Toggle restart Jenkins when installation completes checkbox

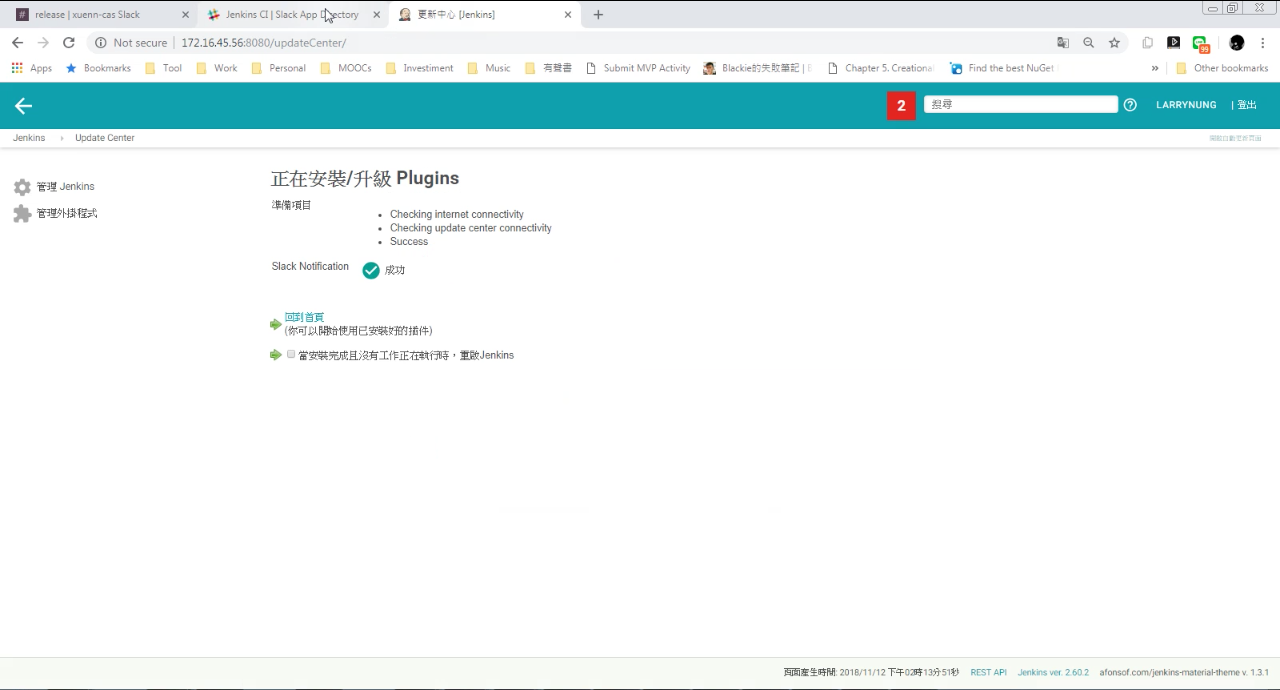(291, 354)
